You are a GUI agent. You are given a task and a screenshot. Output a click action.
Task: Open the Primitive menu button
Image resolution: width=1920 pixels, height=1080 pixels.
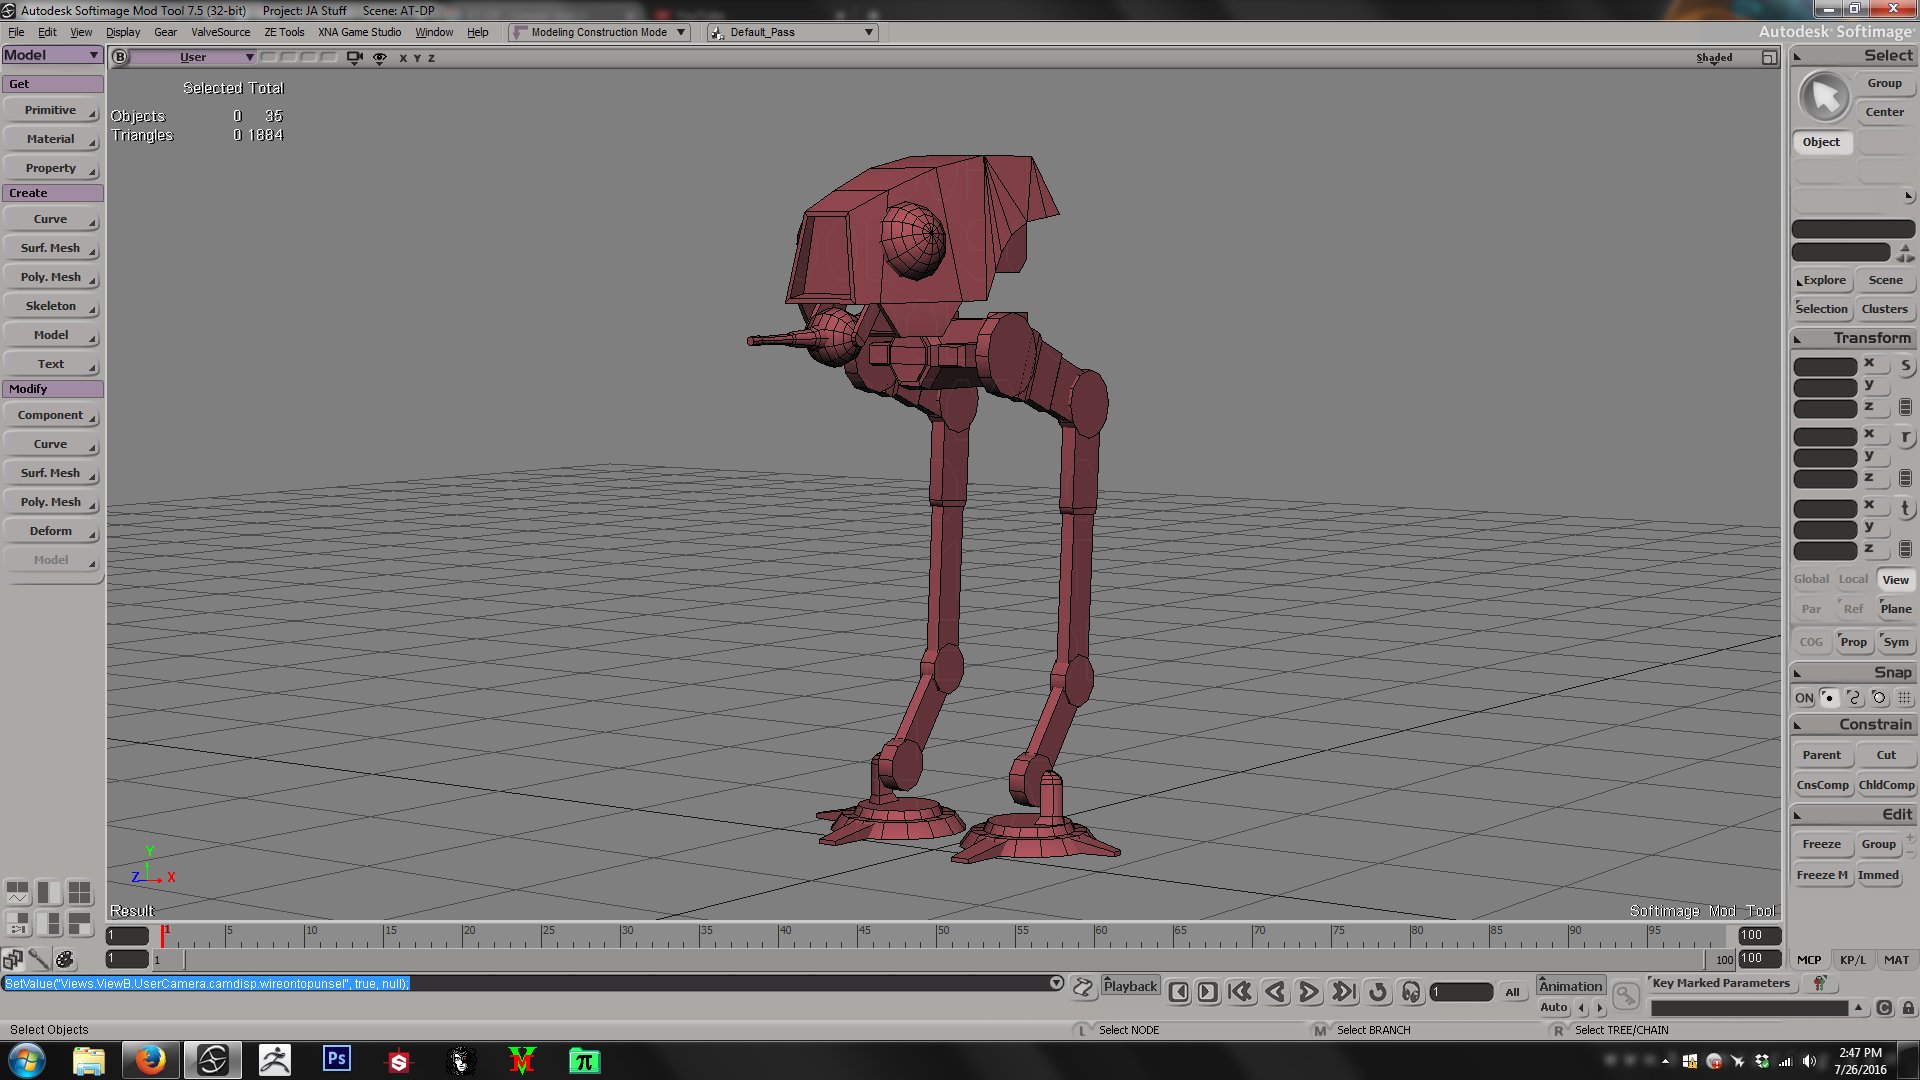pyautogui.click(x=51, y=110)
